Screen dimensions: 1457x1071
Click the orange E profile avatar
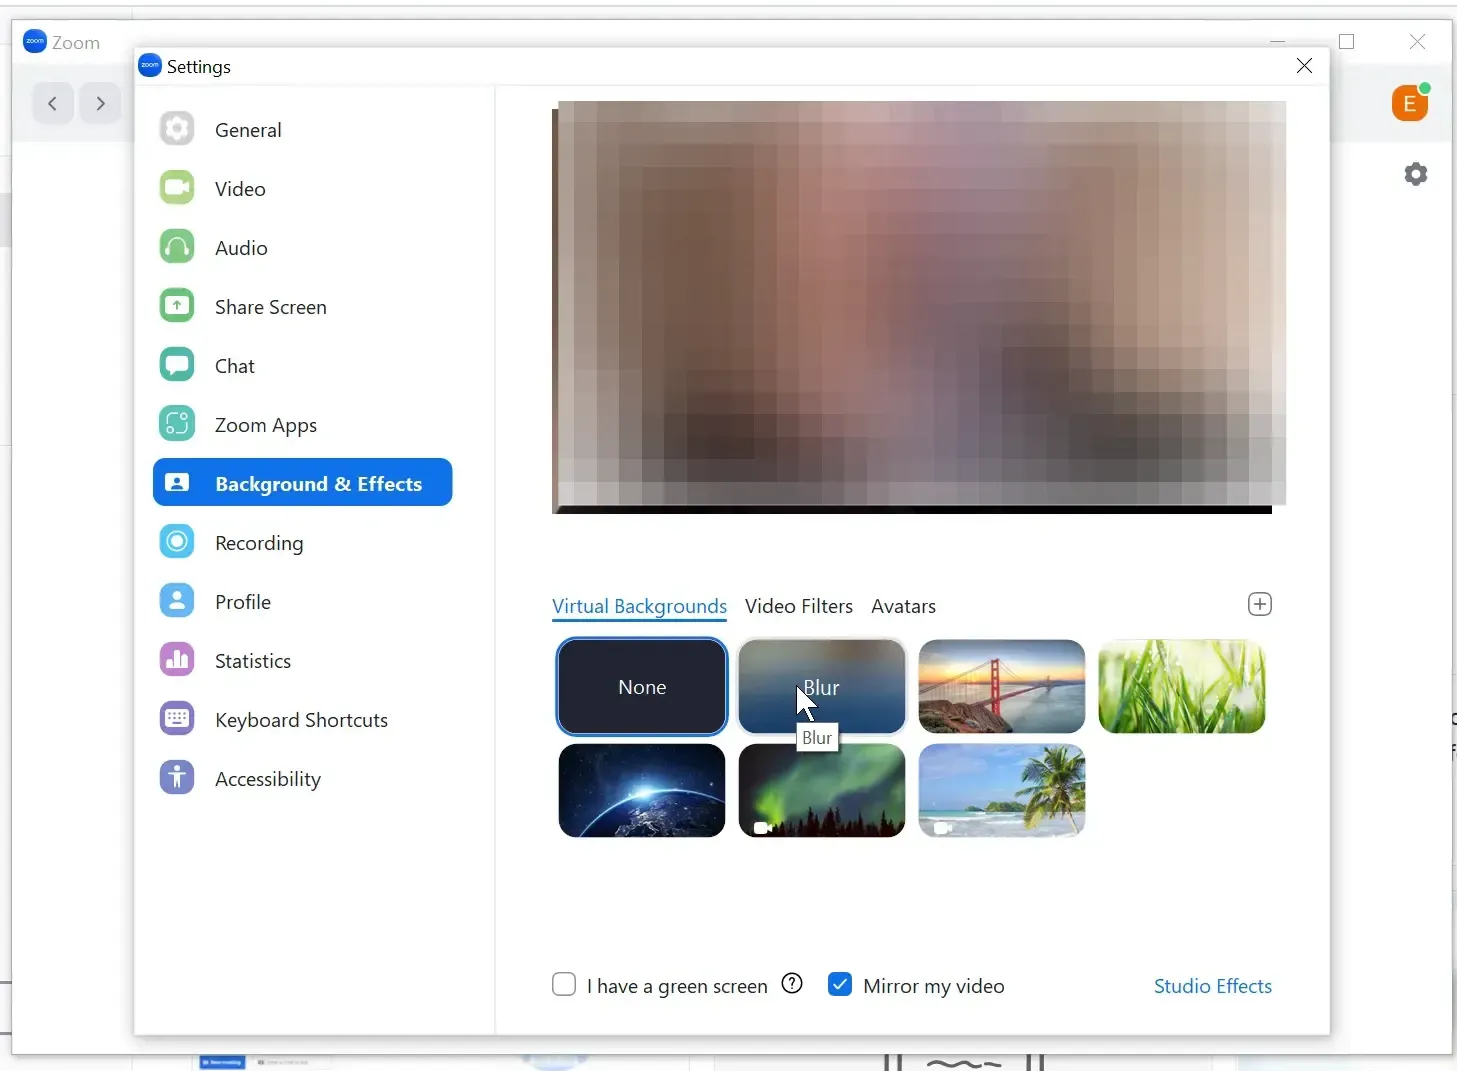tap(1410, 103)
